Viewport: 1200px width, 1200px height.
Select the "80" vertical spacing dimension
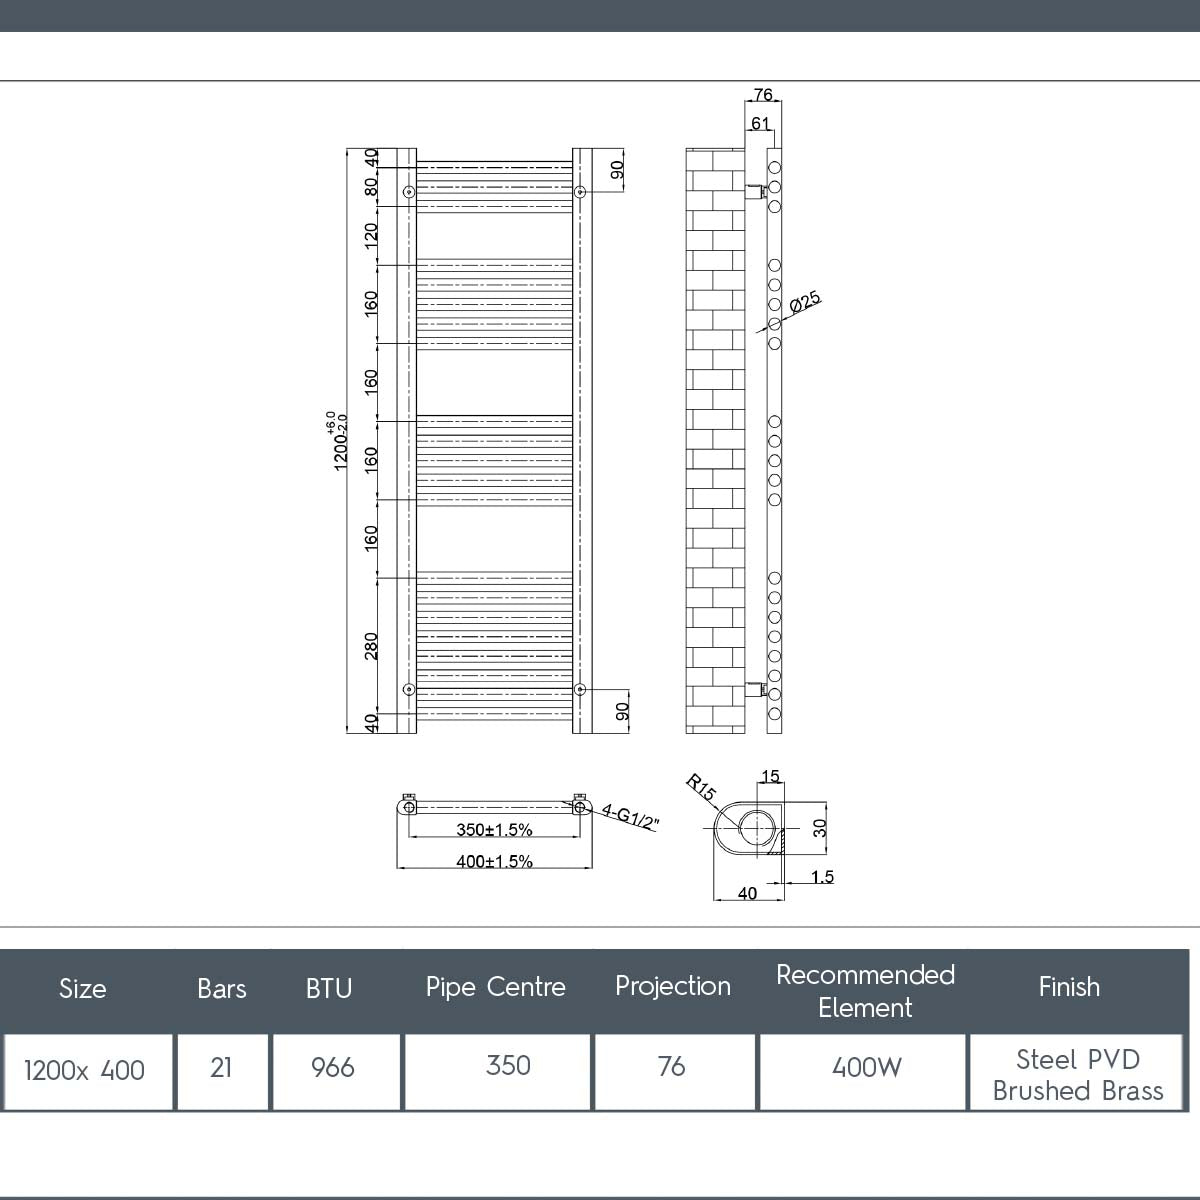tap(371, 186)
